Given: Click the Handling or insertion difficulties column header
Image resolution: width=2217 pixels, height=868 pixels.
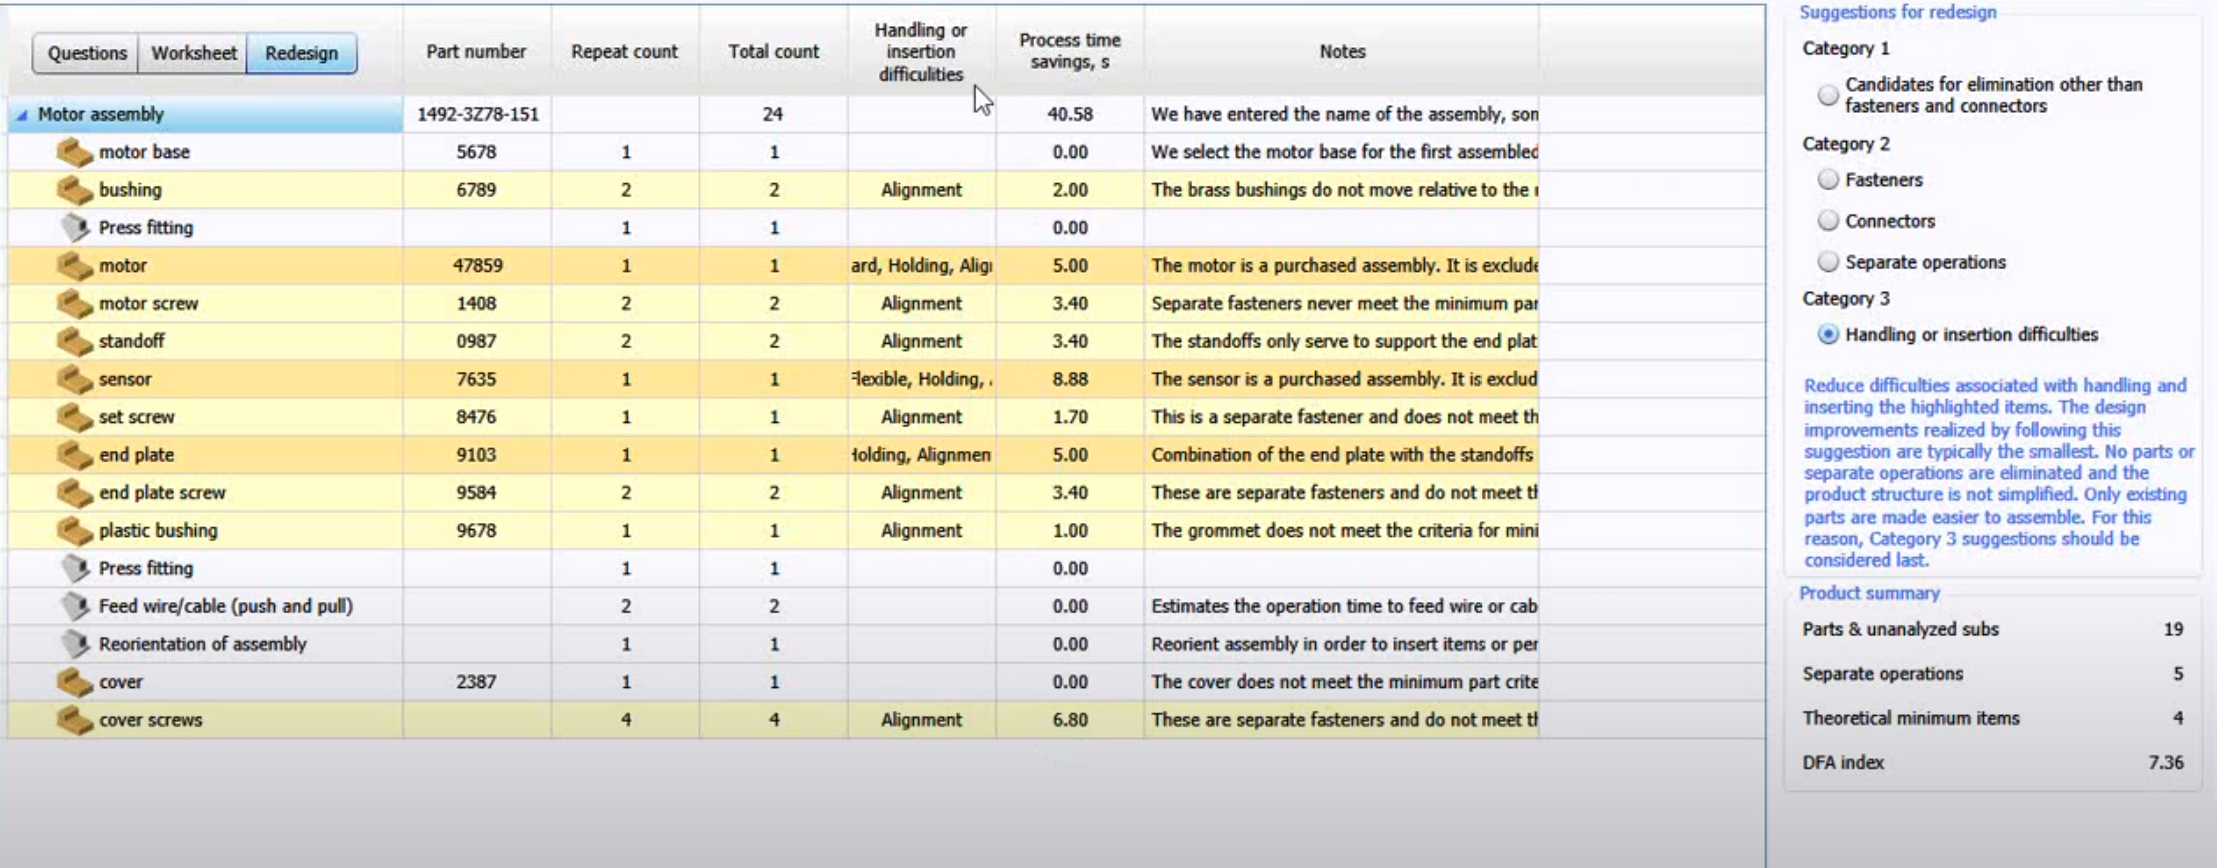Looking at the screenshot, I should tap(921, 52).
